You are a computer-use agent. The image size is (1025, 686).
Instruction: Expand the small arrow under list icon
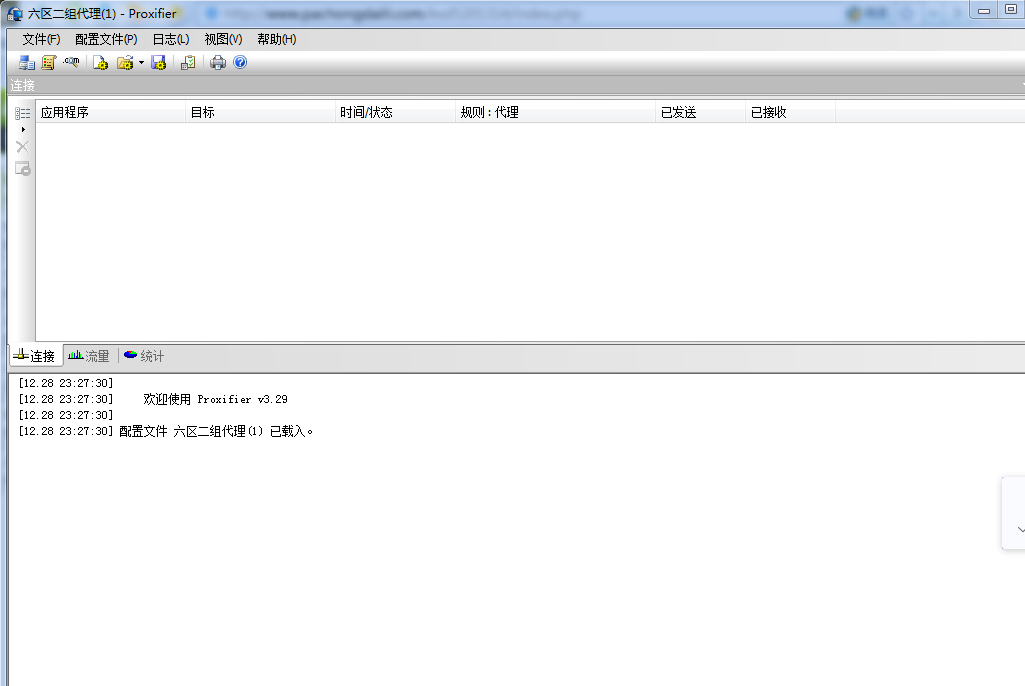(x=23, y=129)
